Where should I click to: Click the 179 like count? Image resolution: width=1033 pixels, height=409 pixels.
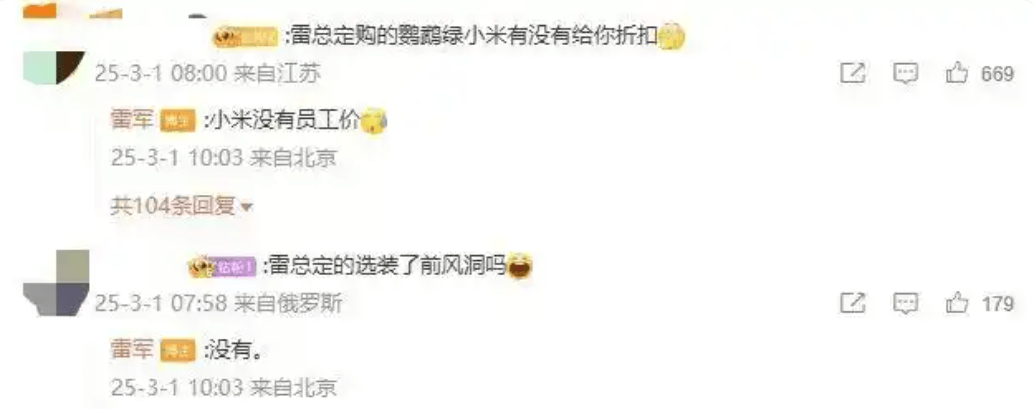[x=997, y=304]
